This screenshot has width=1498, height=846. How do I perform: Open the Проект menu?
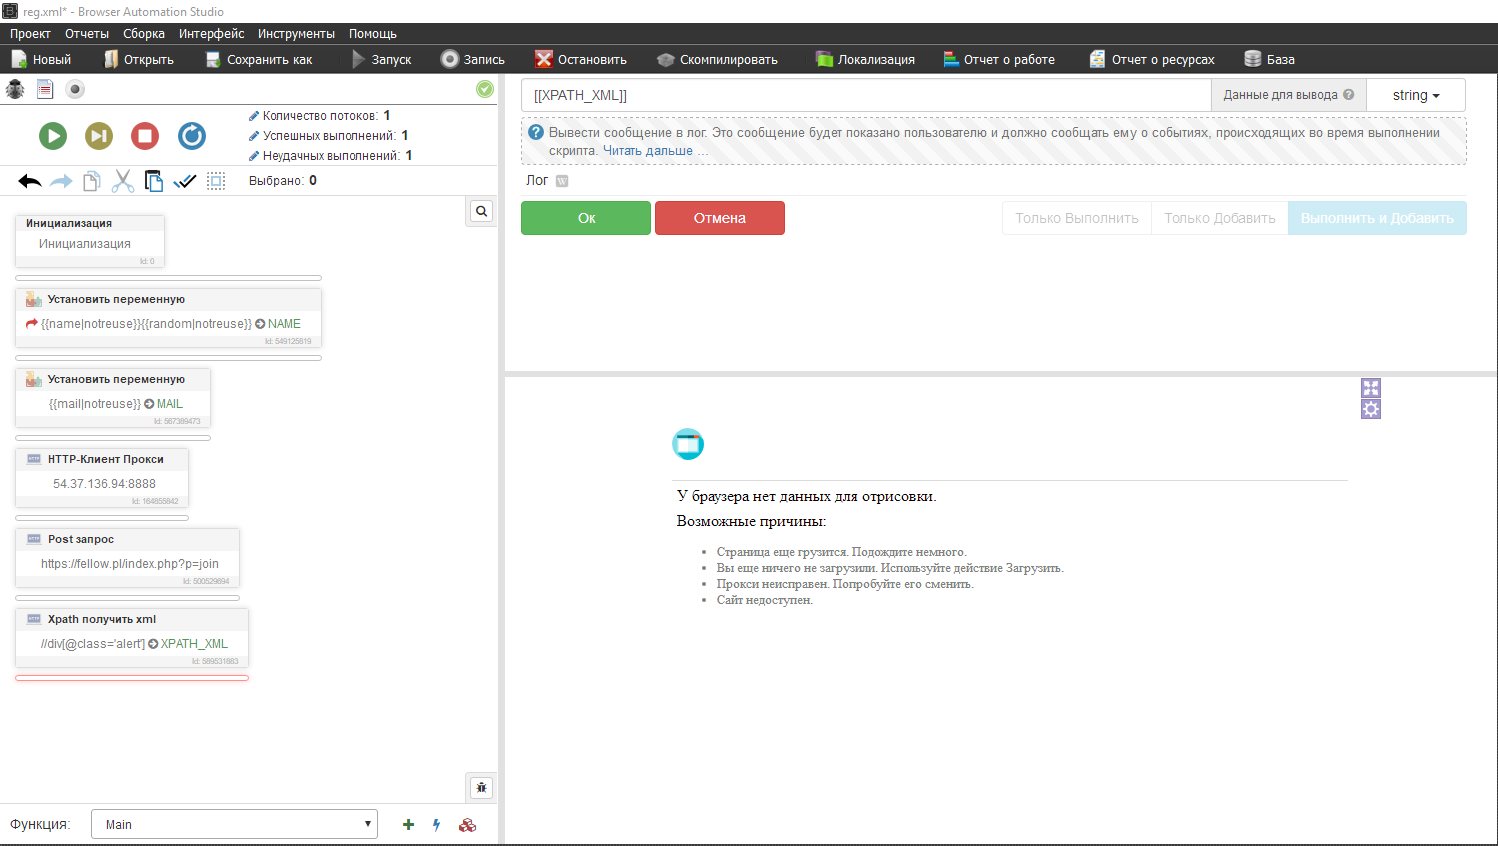pyautogui.click(x=30, y=34)
